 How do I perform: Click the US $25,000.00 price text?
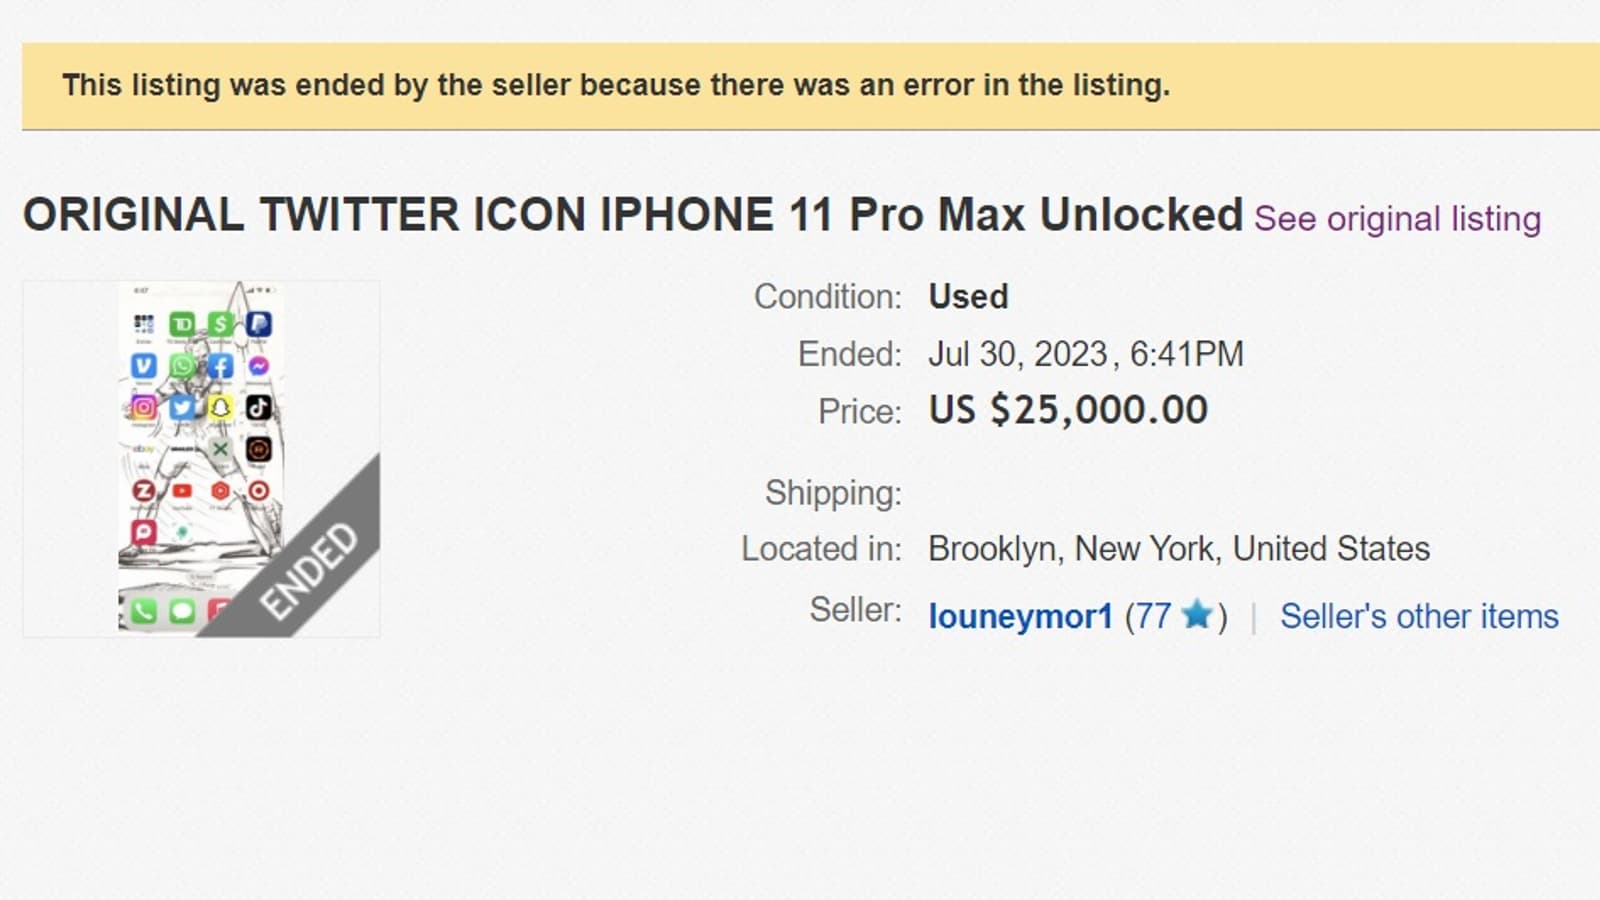1068,410
